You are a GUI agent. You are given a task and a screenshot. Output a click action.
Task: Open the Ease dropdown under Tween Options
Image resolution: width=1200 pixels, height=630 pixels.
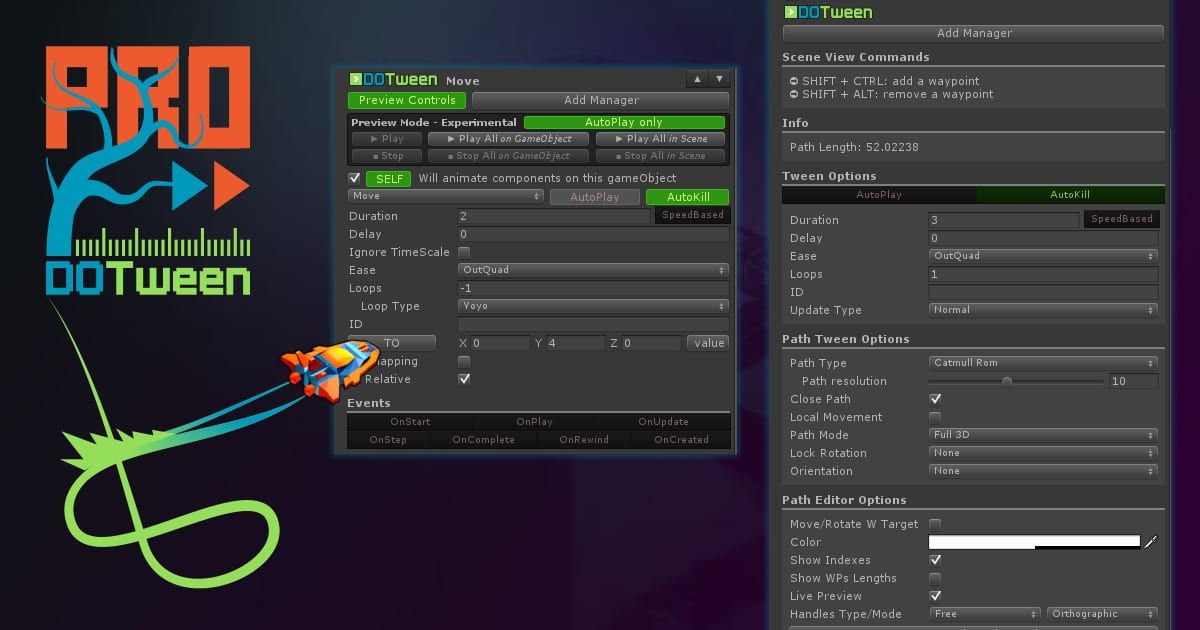[1043, 256]
